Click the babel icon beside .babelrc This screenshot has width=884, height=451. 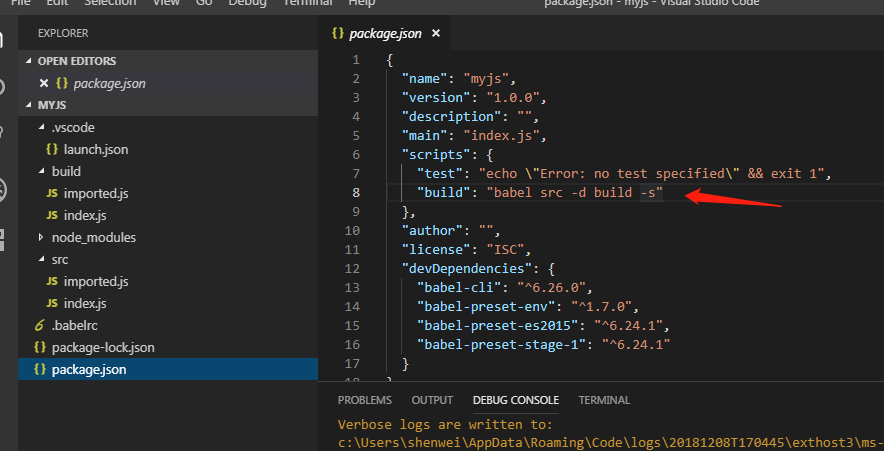pos(39,325)
